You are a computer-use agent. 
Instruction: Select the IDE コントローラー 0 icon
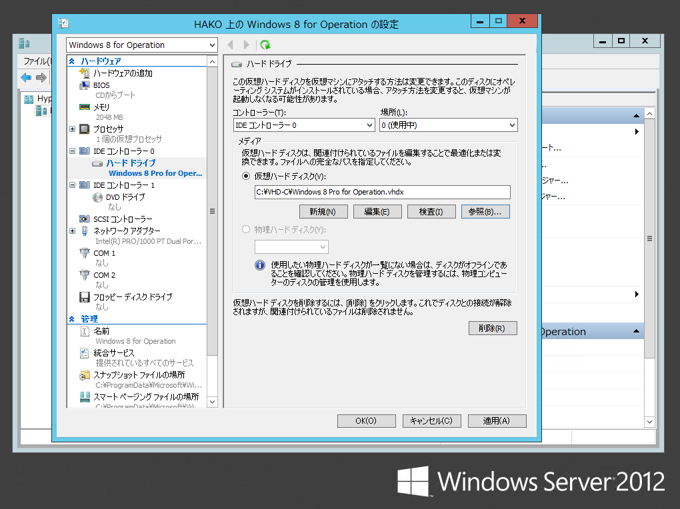85,151
